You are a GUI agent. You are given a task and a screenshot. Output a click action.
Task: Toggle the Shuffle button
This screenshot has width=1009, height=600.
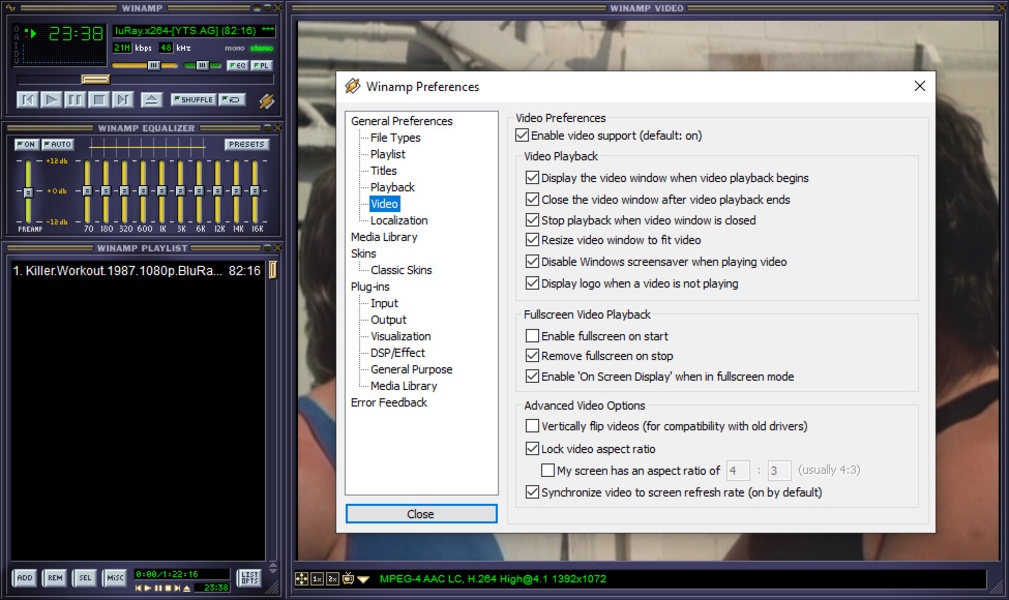click(193, 99)
